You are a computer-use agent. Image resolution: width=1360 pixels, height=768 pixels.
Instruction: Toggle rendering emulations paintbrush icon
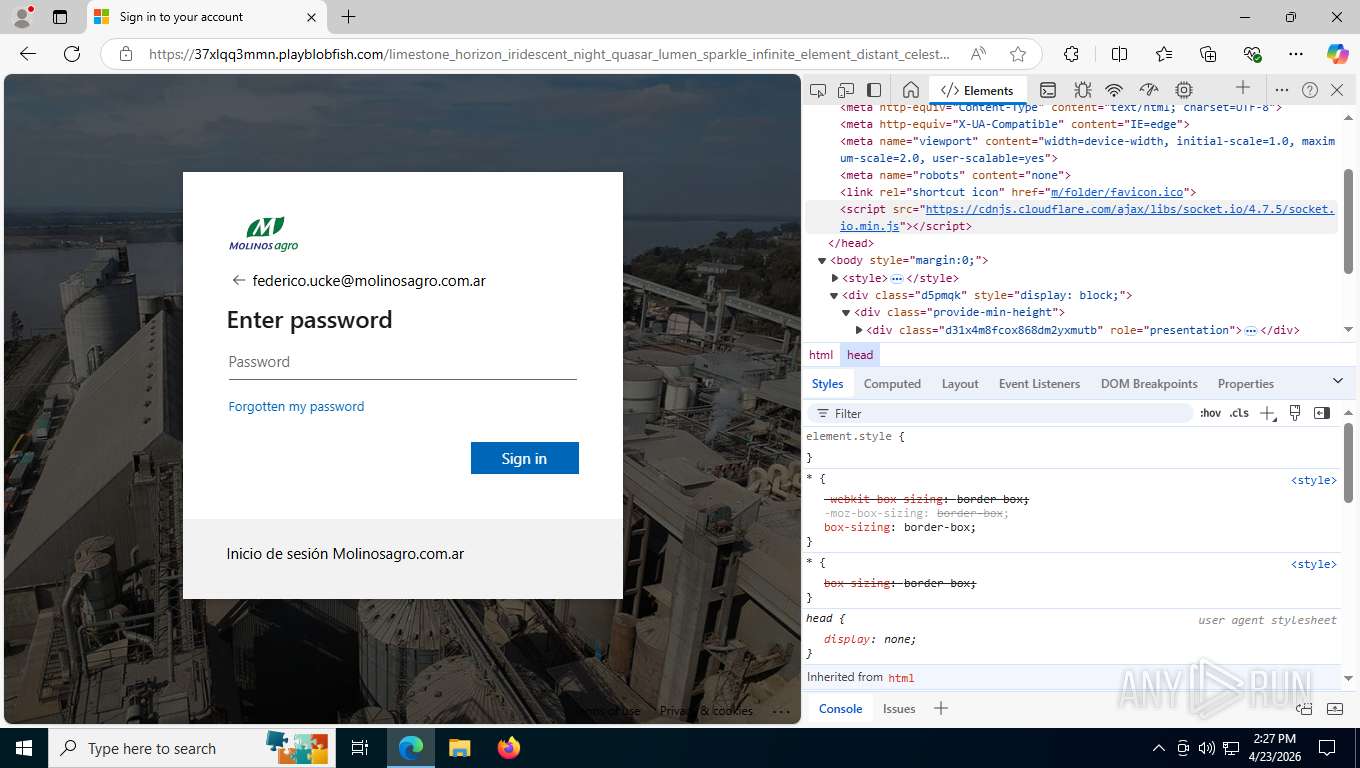tap(1294, 413)
